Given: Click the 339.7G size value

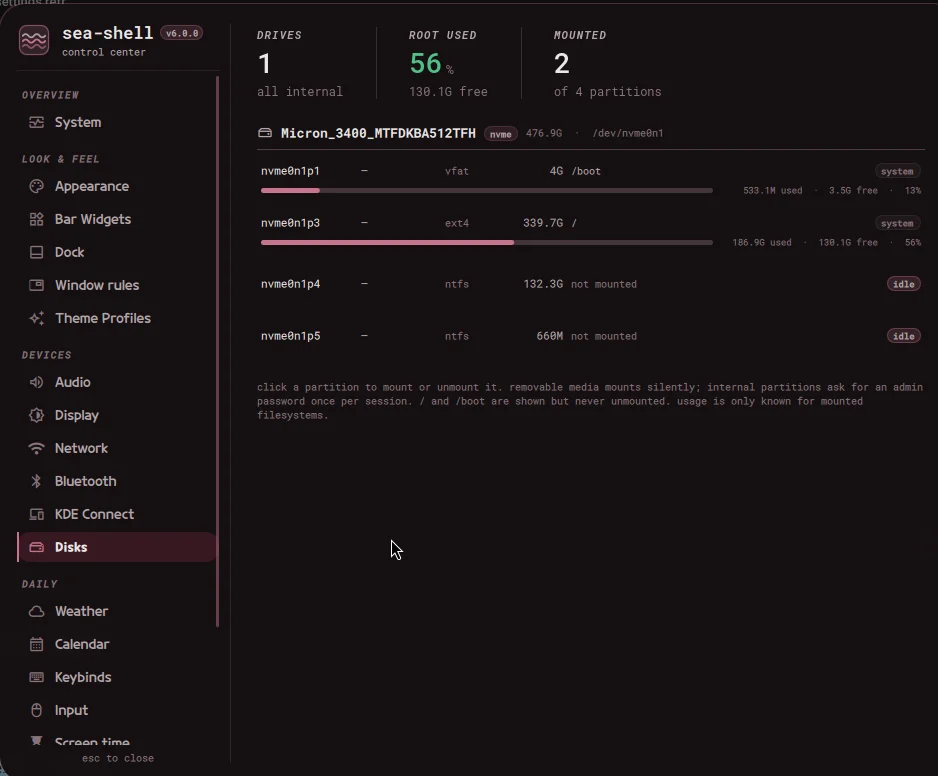Looking at the screenshot, I should coord(543,223).
